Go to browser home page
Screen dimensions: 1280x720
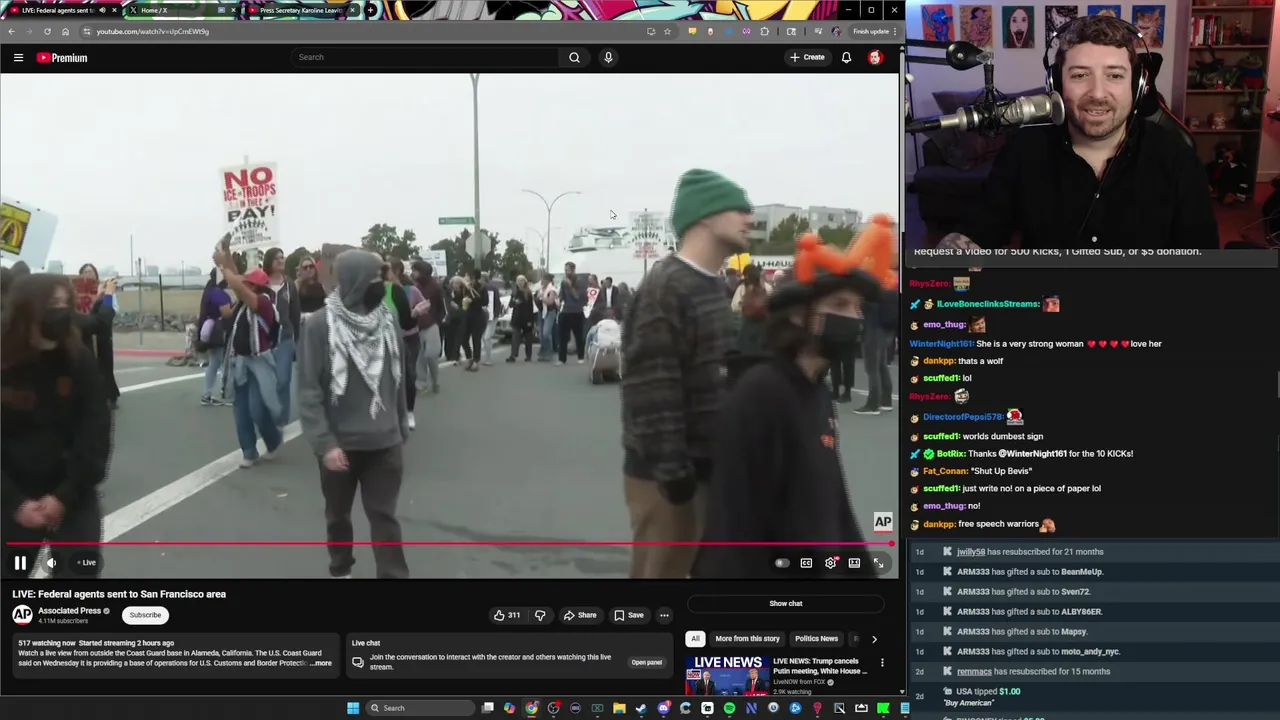[65, 31]
